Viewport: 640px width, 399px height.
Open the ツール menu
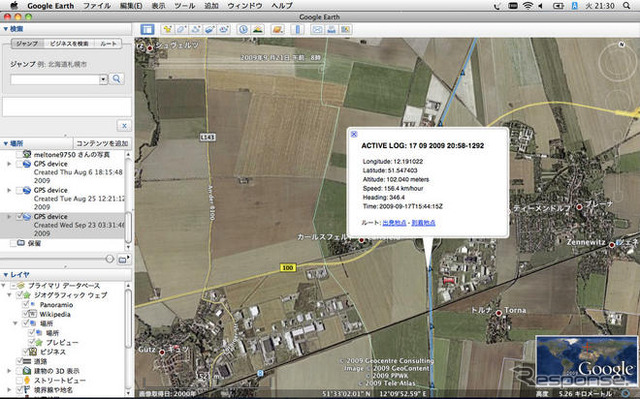pyautogui.click(x=184, y=6)
